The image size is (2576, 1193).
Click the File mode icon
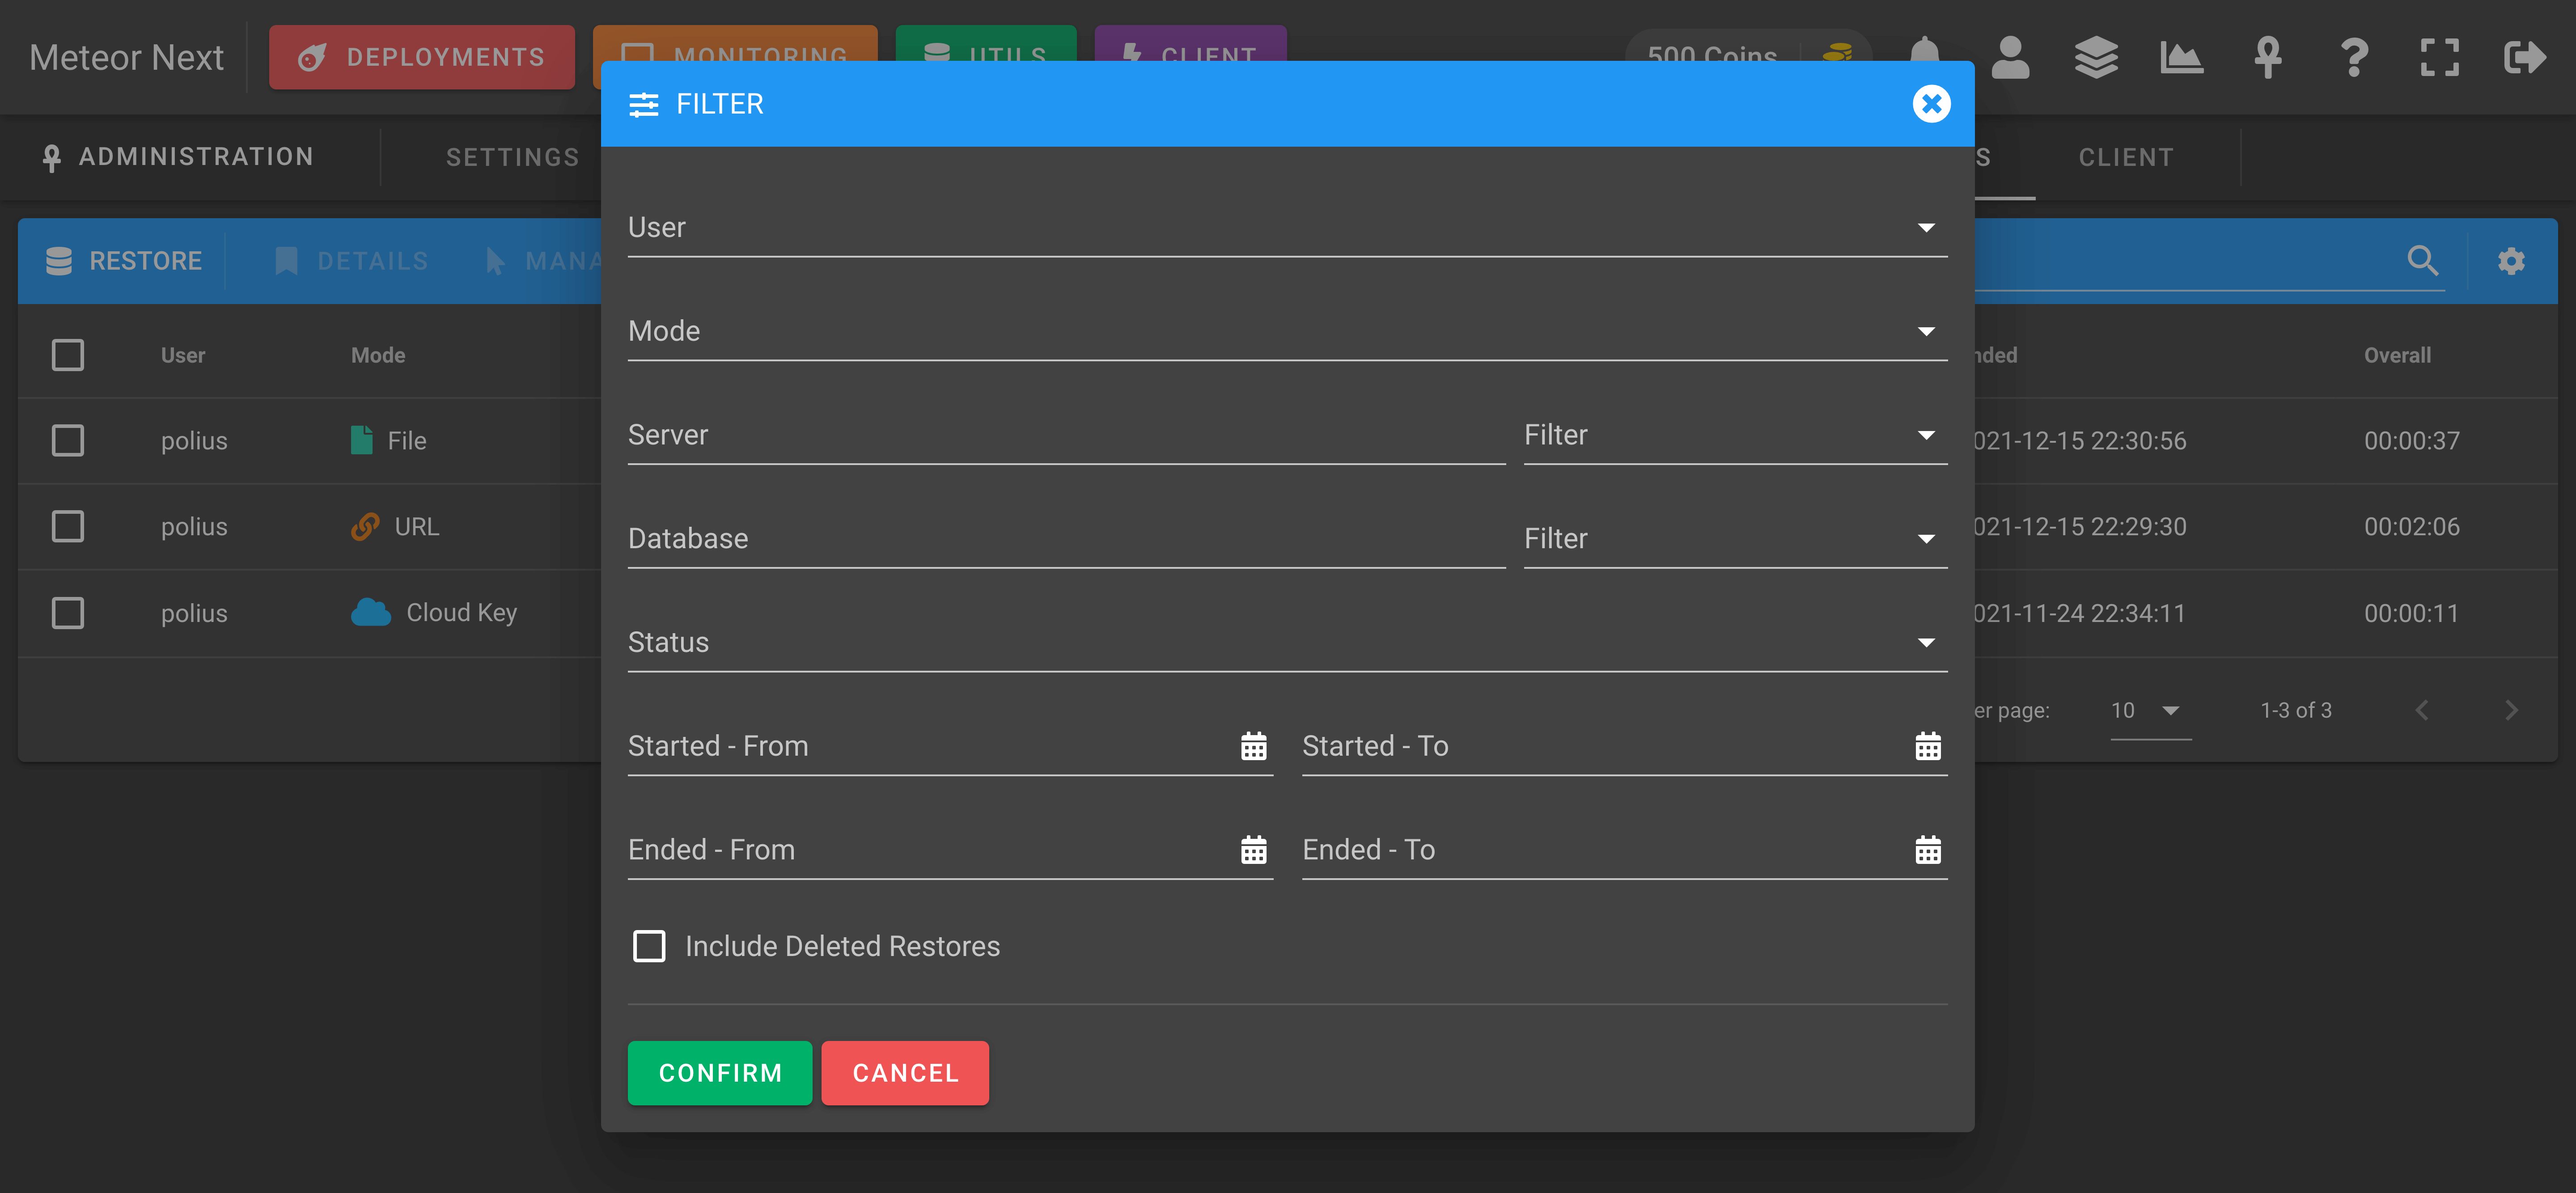pos(362,440)
